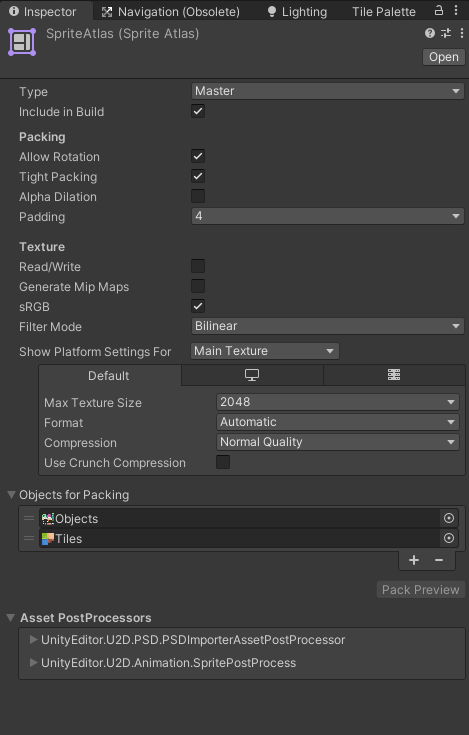Remove entry with the minus button
The height and width of the screenshot is (735, 469).
point(439,560)
